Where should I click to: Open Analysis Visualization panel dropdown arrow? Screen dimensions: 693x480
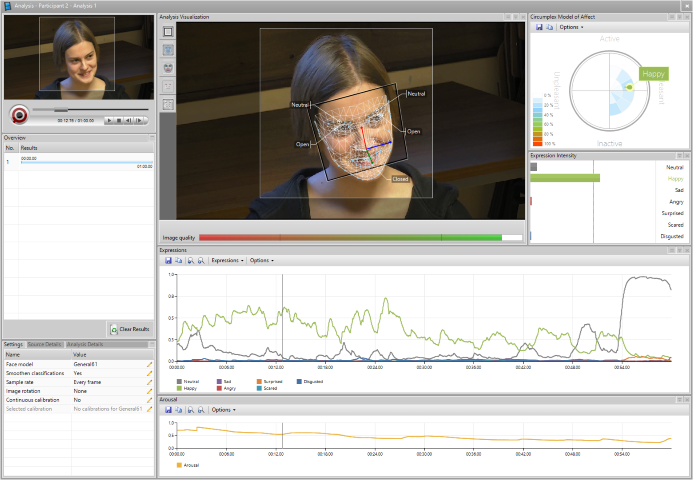[515, 17]
